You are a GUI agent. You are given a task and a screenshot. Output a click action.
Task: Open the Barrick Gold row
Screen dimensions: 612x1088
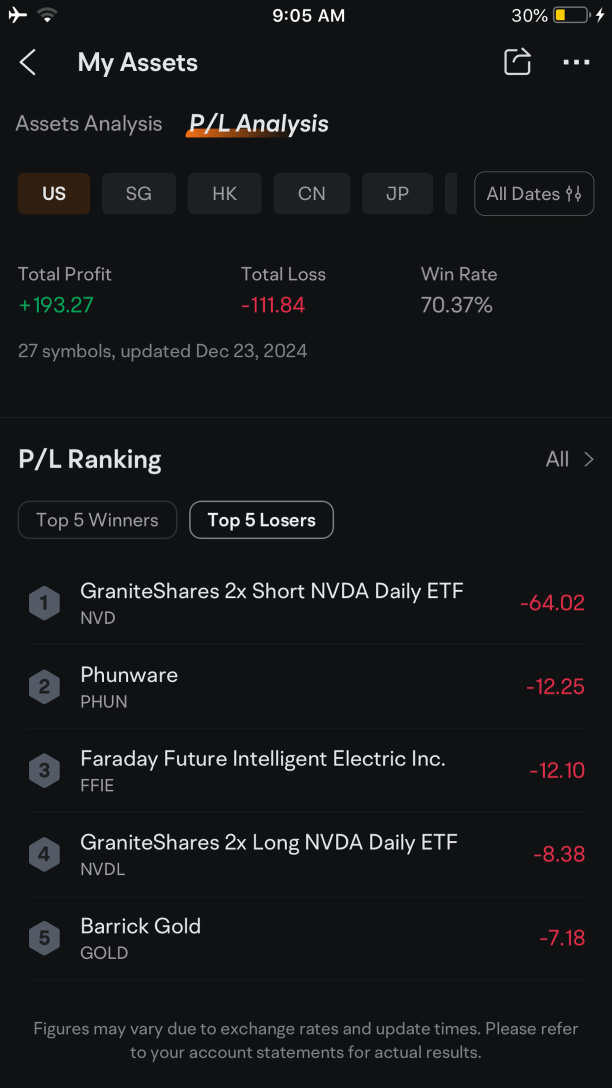coord(306,938)
